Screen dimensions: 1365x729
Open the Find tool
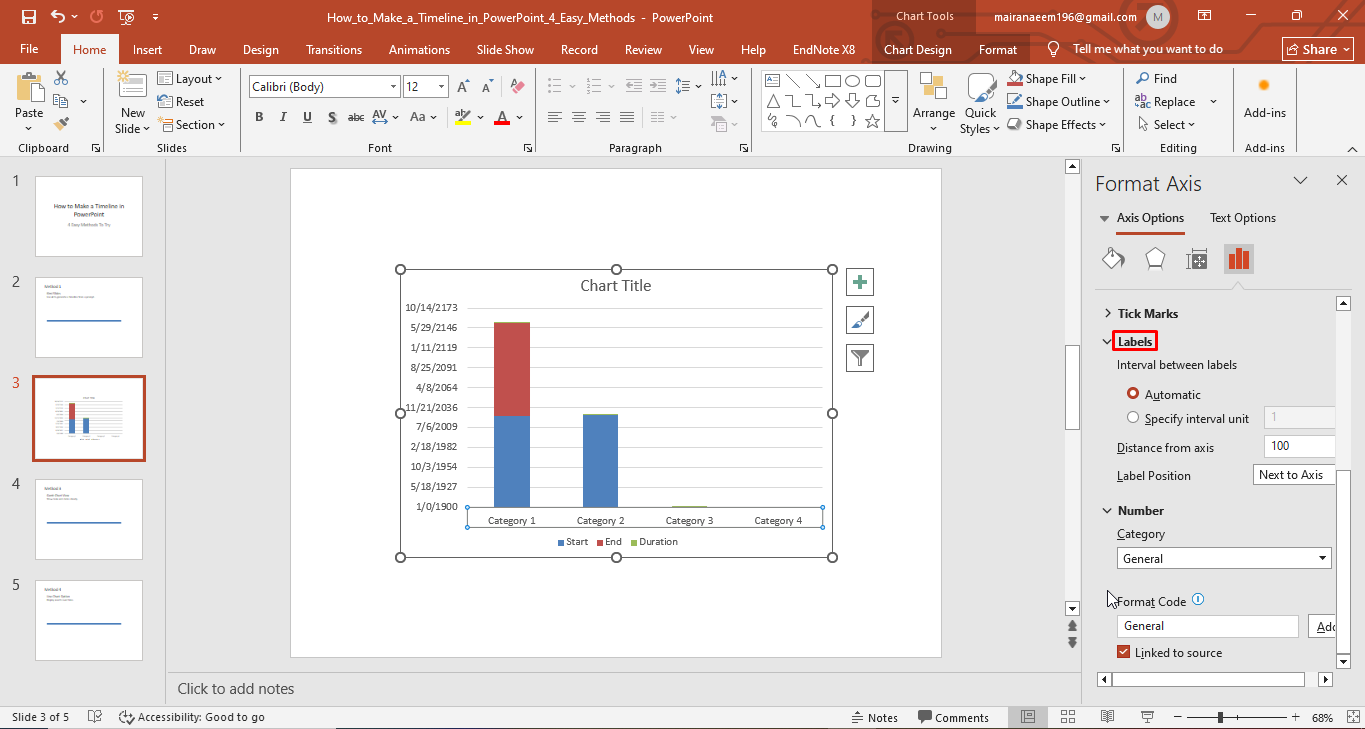pos(1156,79)
